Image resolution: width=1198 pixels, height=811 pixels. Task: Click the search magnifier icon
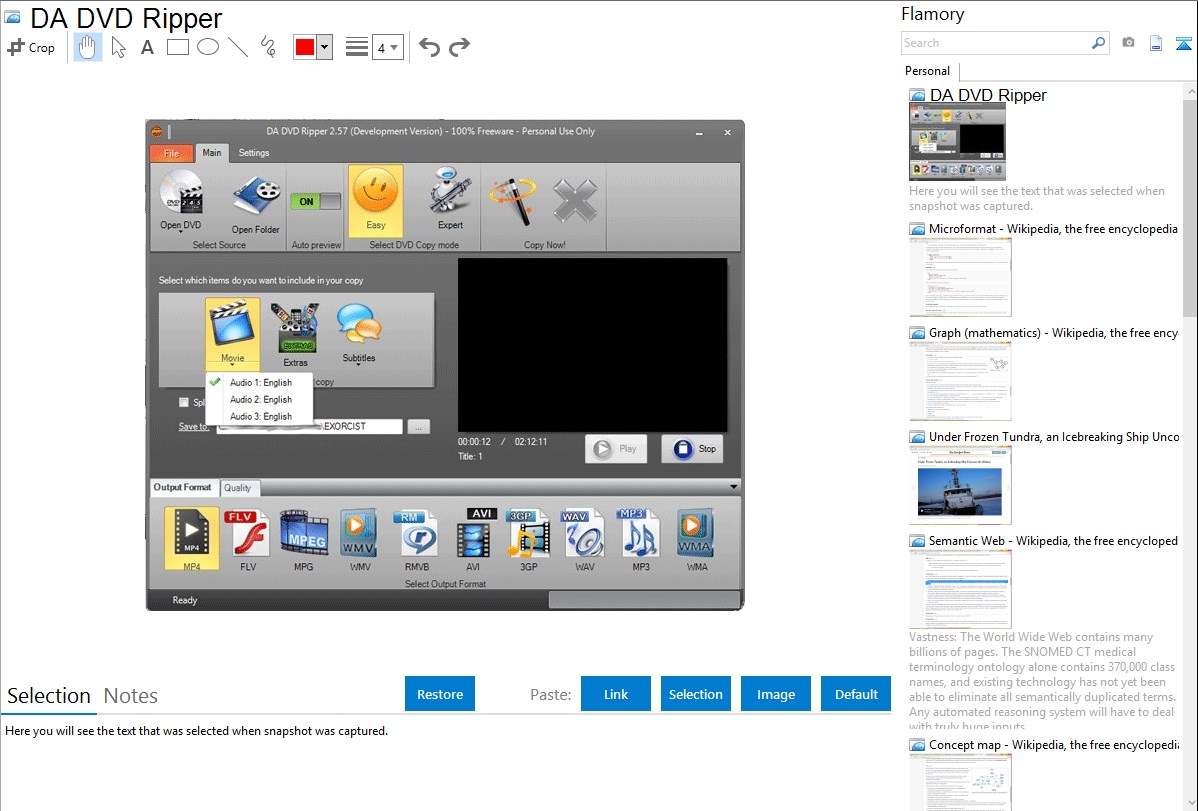point(1098,43)
